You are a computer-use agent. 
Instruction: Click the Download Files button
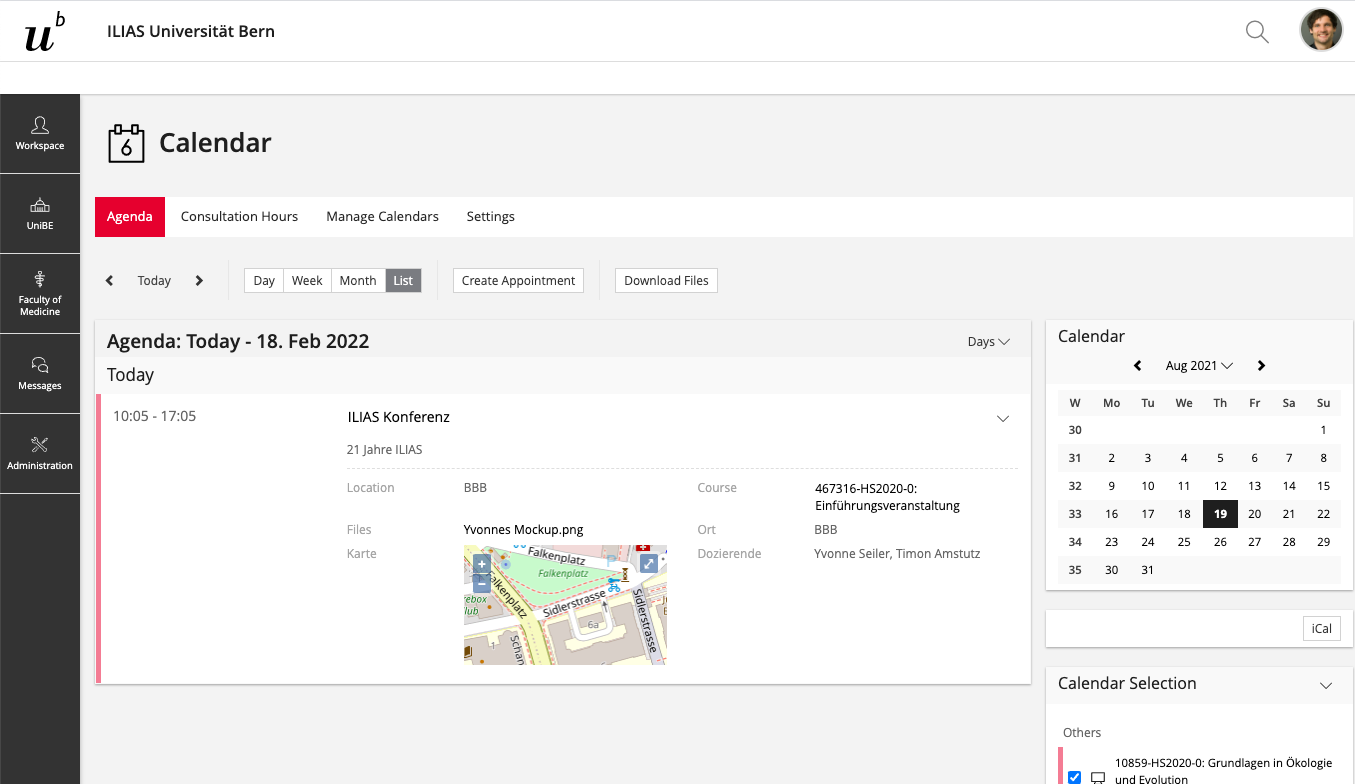[666, 281]
